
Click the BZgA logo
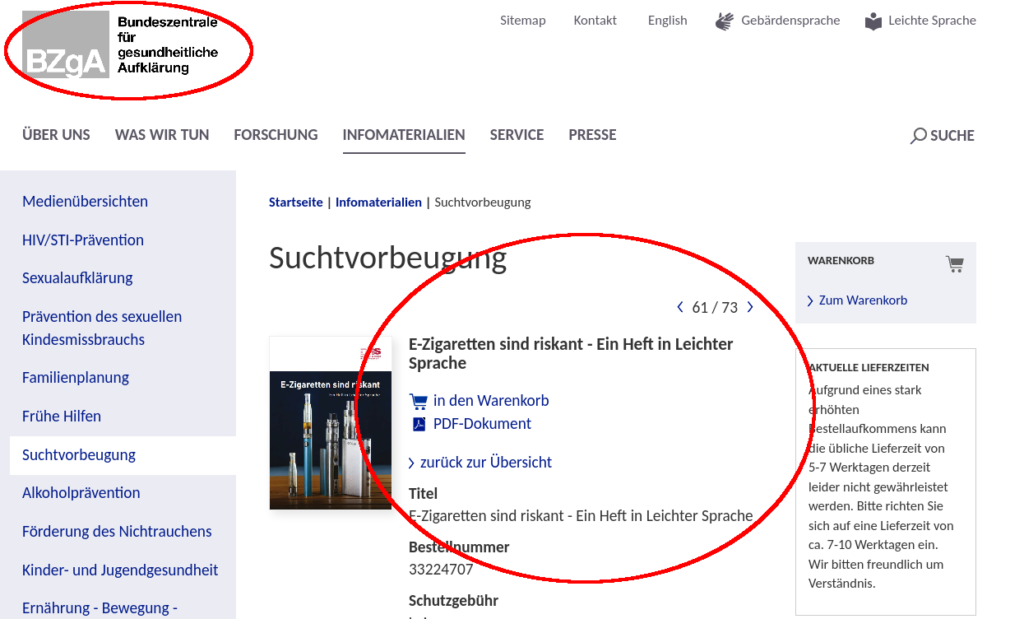coord(66,44)
